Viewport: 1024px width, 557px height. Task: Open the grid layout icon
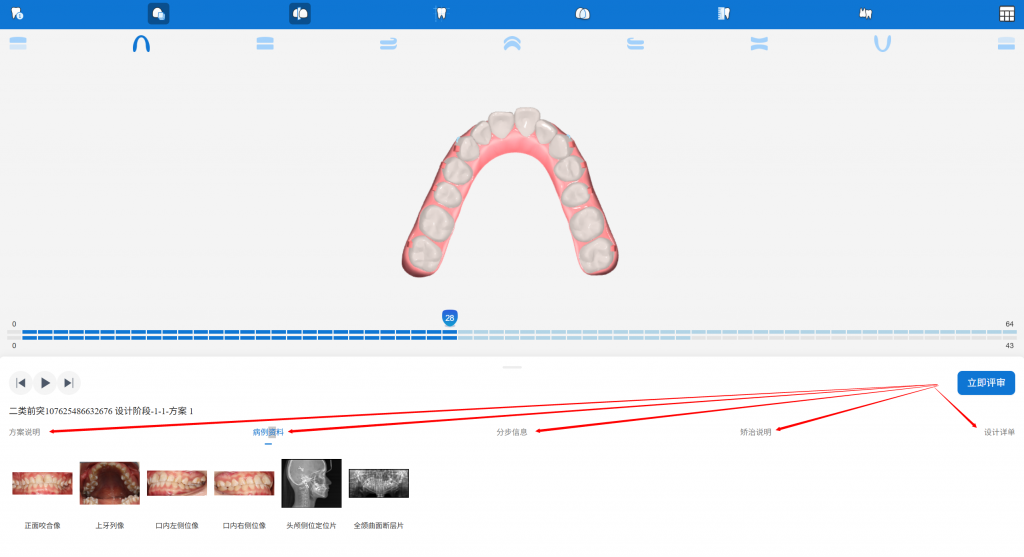coord(1006,14)
